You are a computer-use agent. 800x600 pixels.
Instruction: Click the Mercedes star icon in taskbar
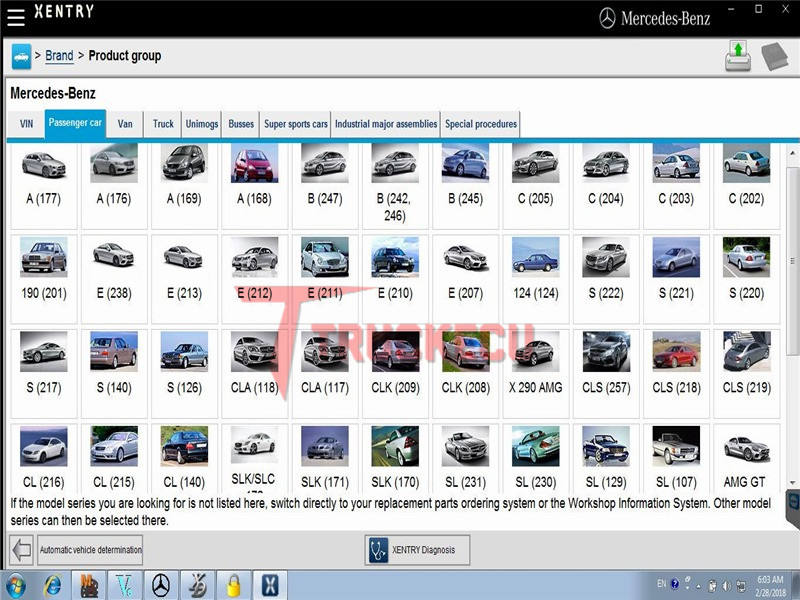(x=160, y=584)
